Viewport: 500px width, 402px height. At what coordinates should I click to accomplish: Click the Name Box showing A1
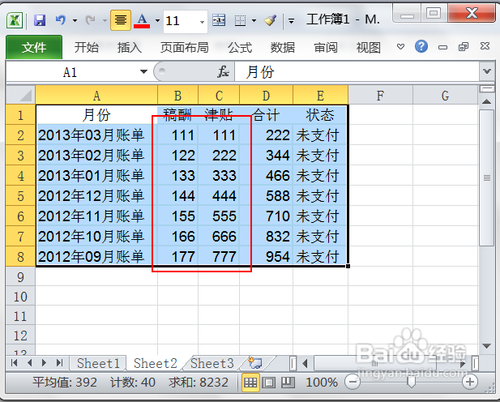(70, 72)
